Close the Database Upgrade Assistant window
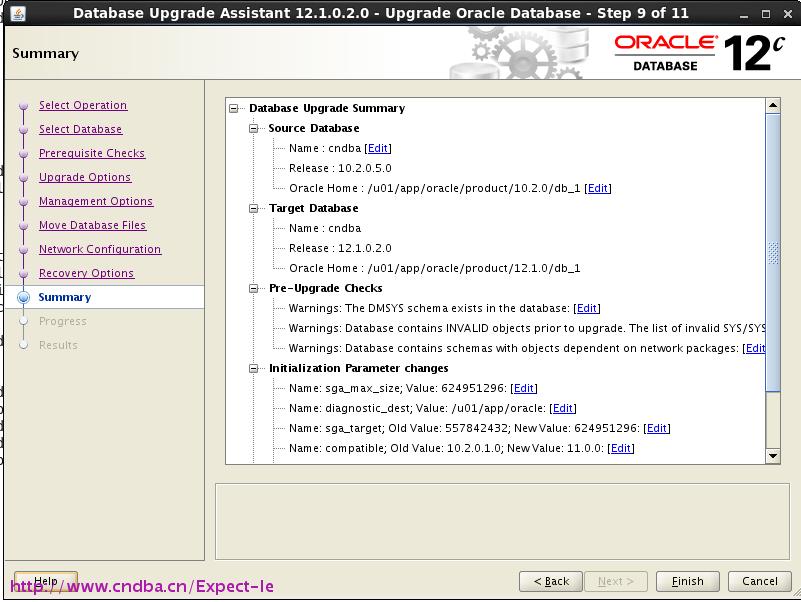 click(788, 14)
